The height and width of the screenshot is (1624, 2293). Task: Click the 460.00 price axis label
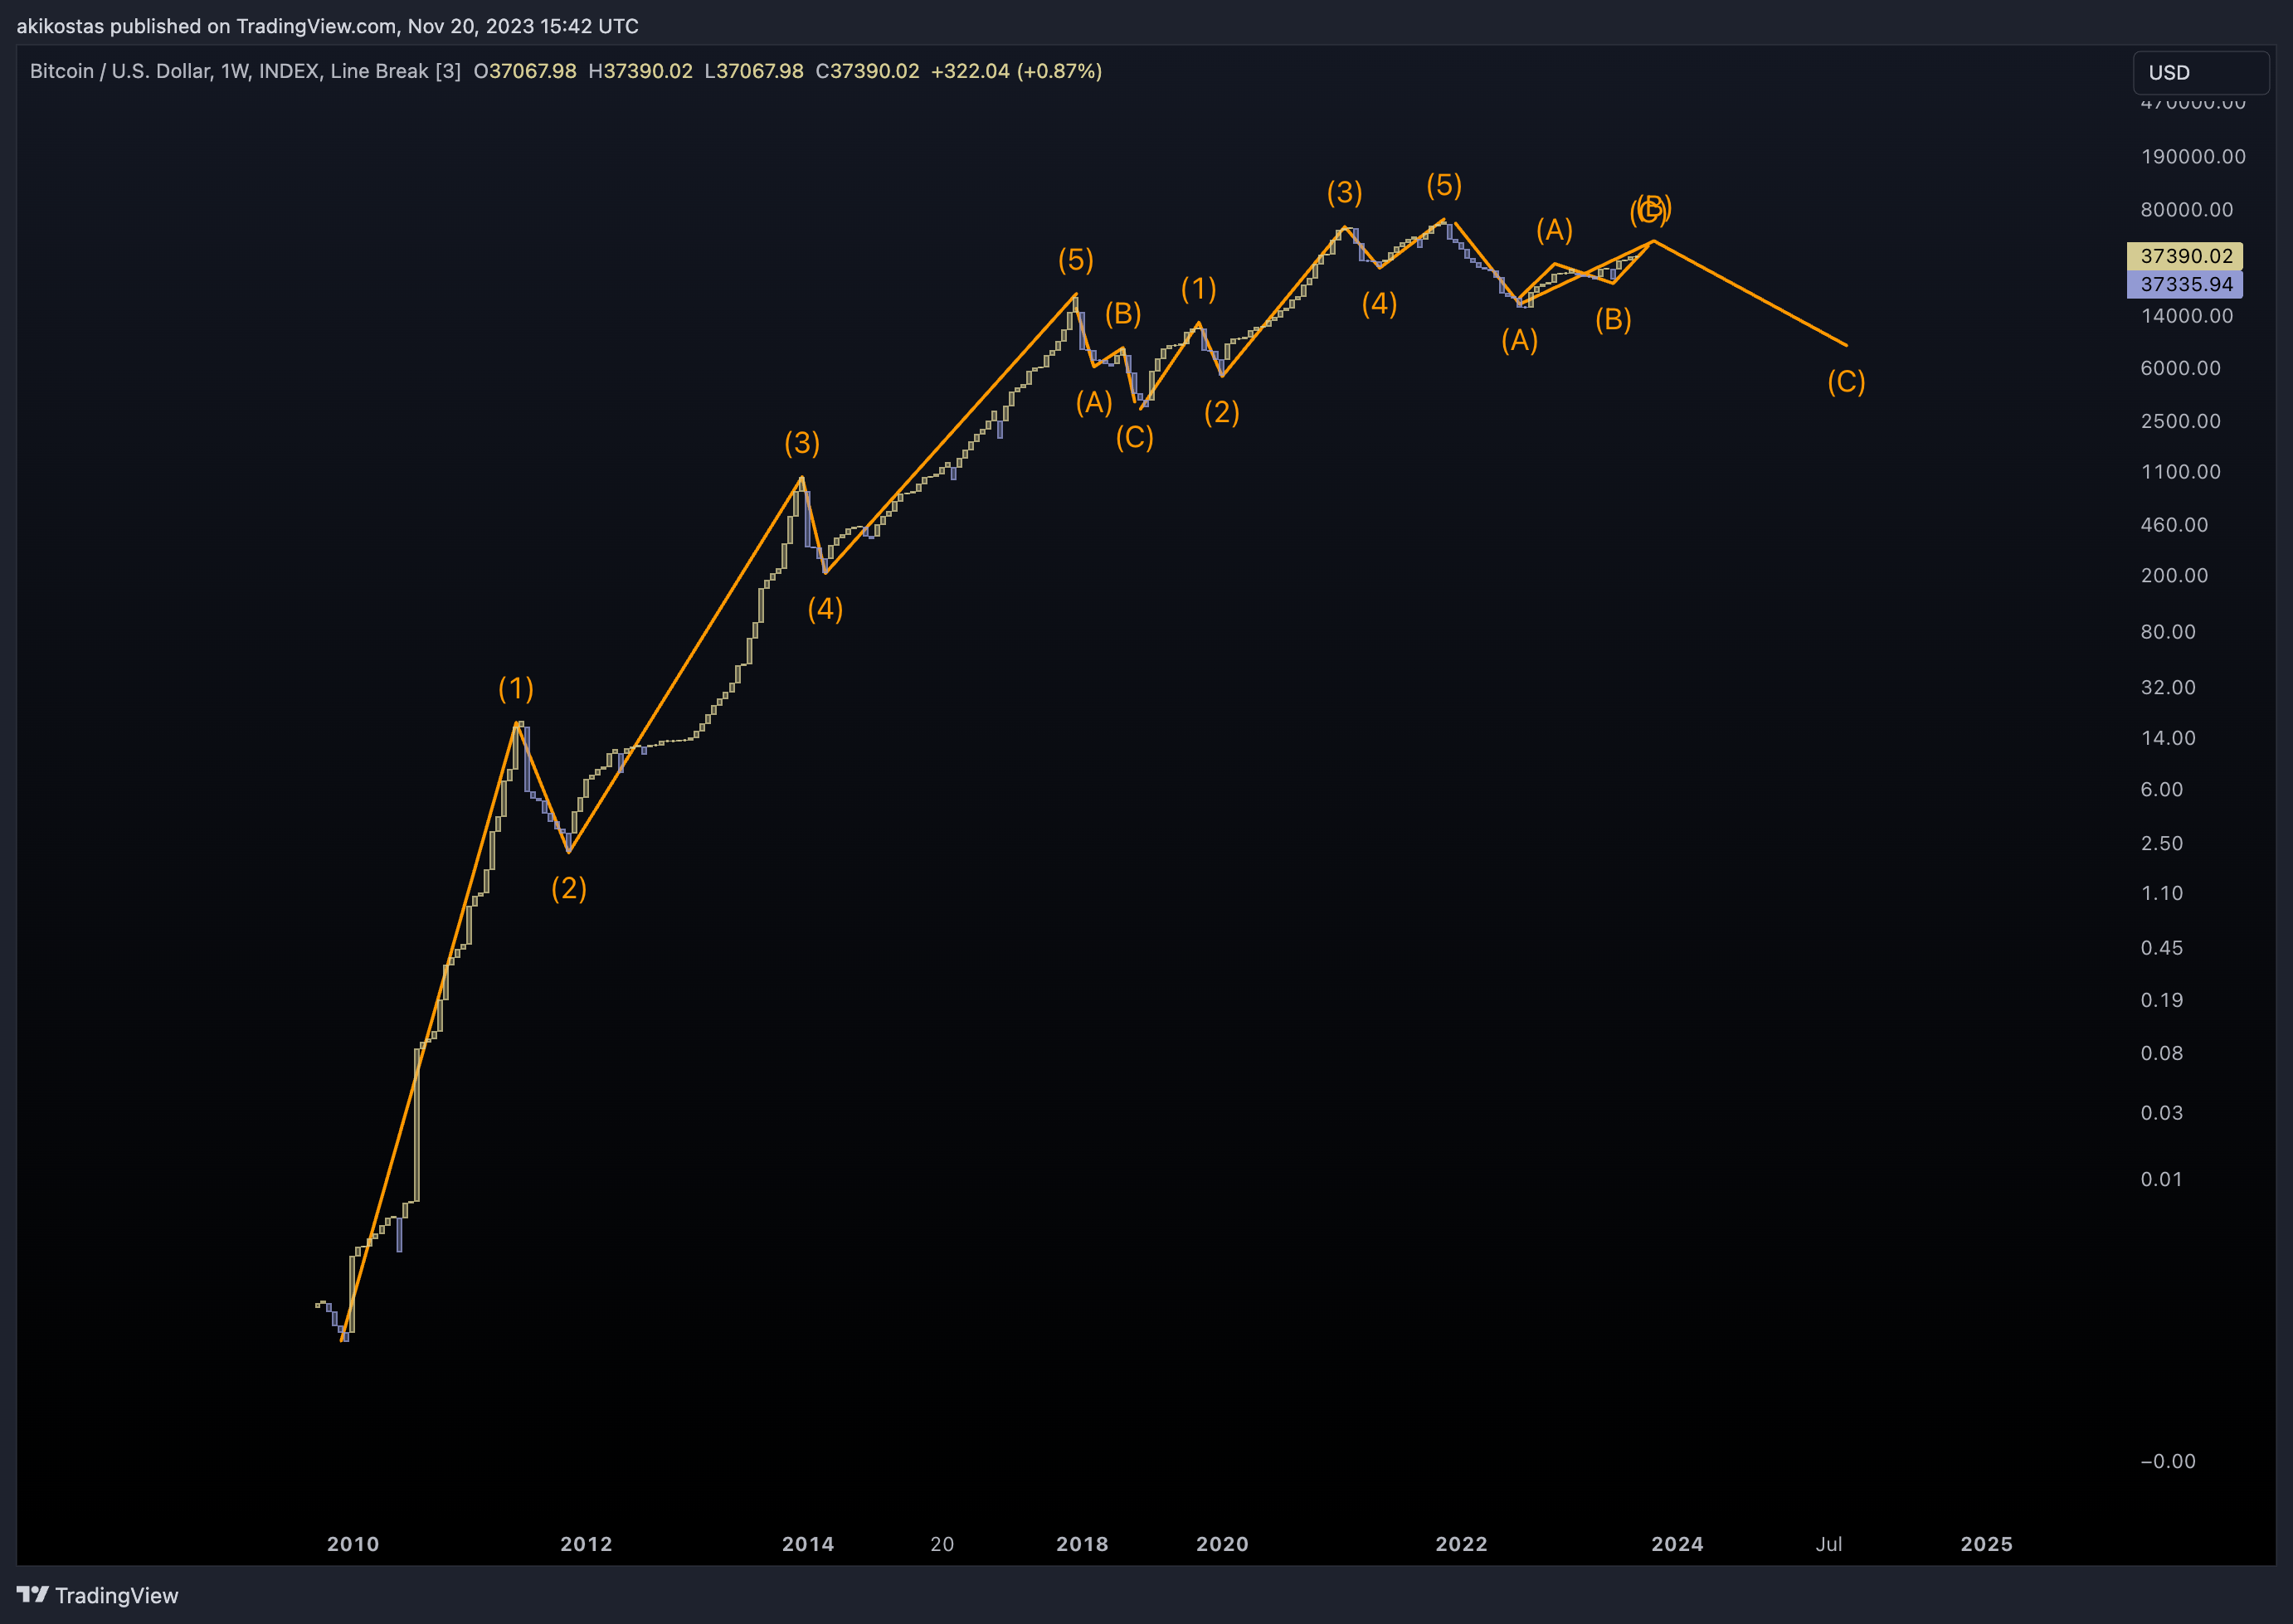coord(2175,525)
